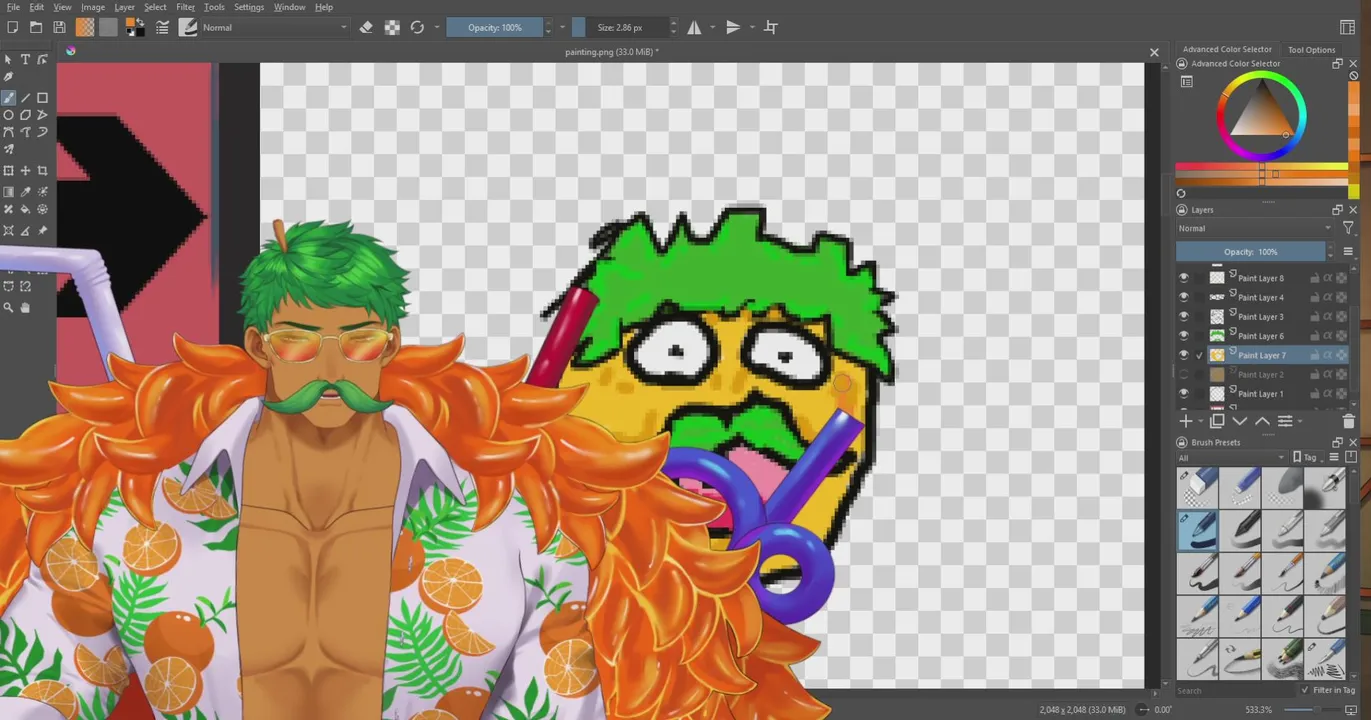
Task: Select the Freehand Brush tool
Action: tap(9, 98)
